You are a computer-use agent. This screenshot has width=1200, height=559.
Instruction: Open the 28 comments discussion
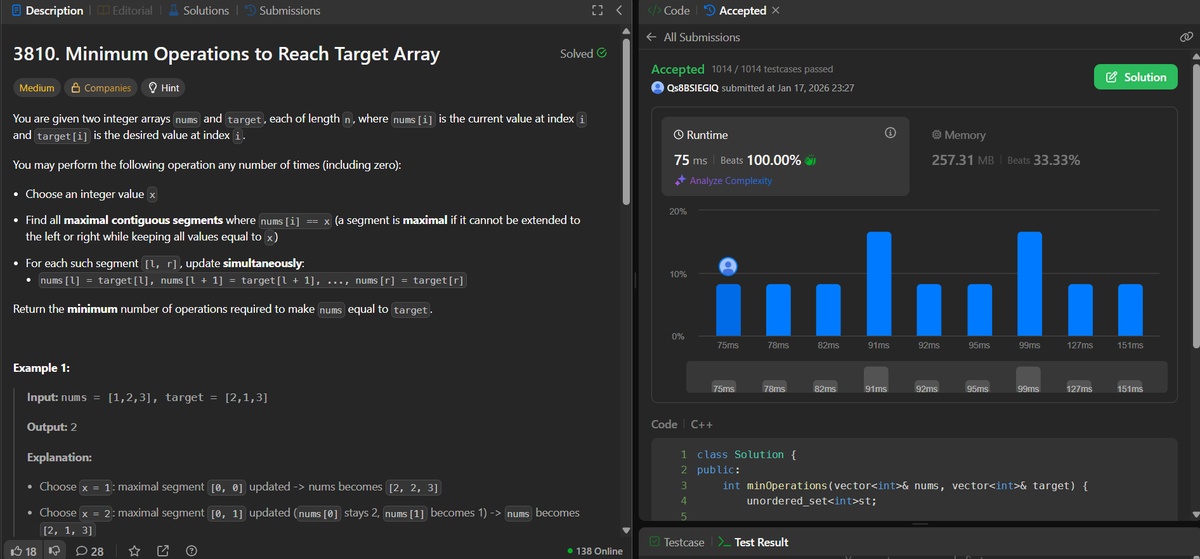point(89,550)
